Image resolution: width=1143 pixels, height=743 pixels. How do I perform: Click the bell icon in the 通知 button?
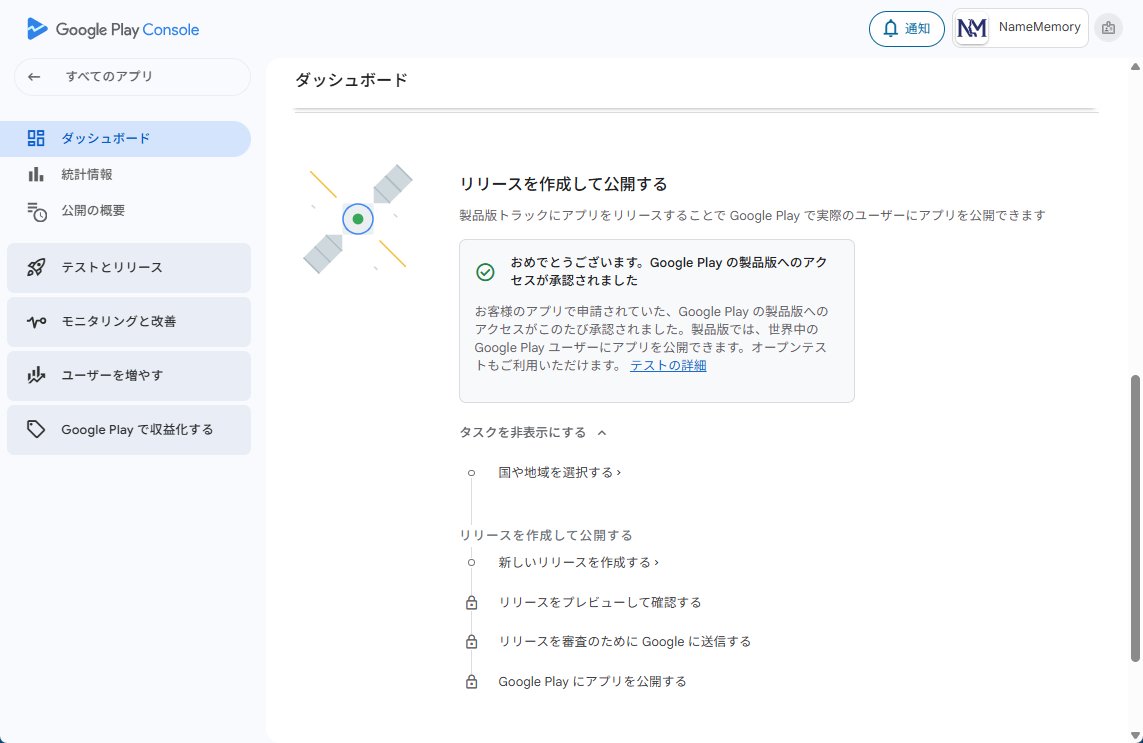point(890,28)
